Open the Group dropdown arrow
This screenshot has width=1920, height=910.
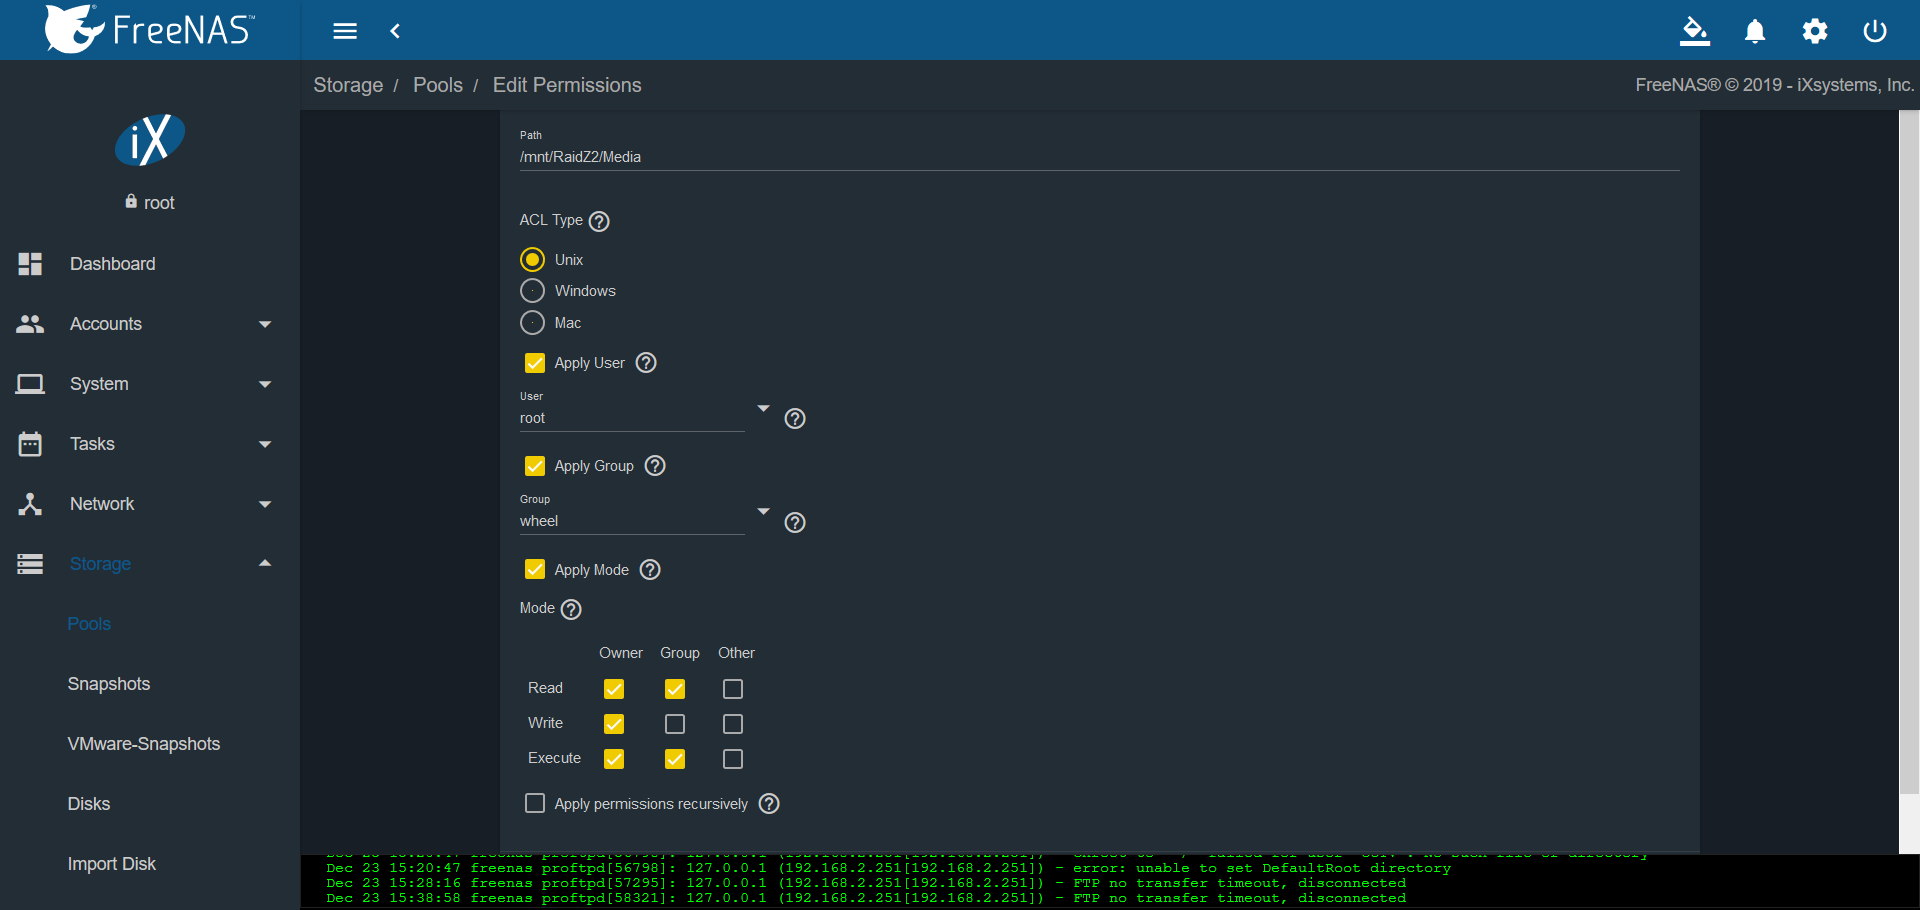[x=764, y=512]
